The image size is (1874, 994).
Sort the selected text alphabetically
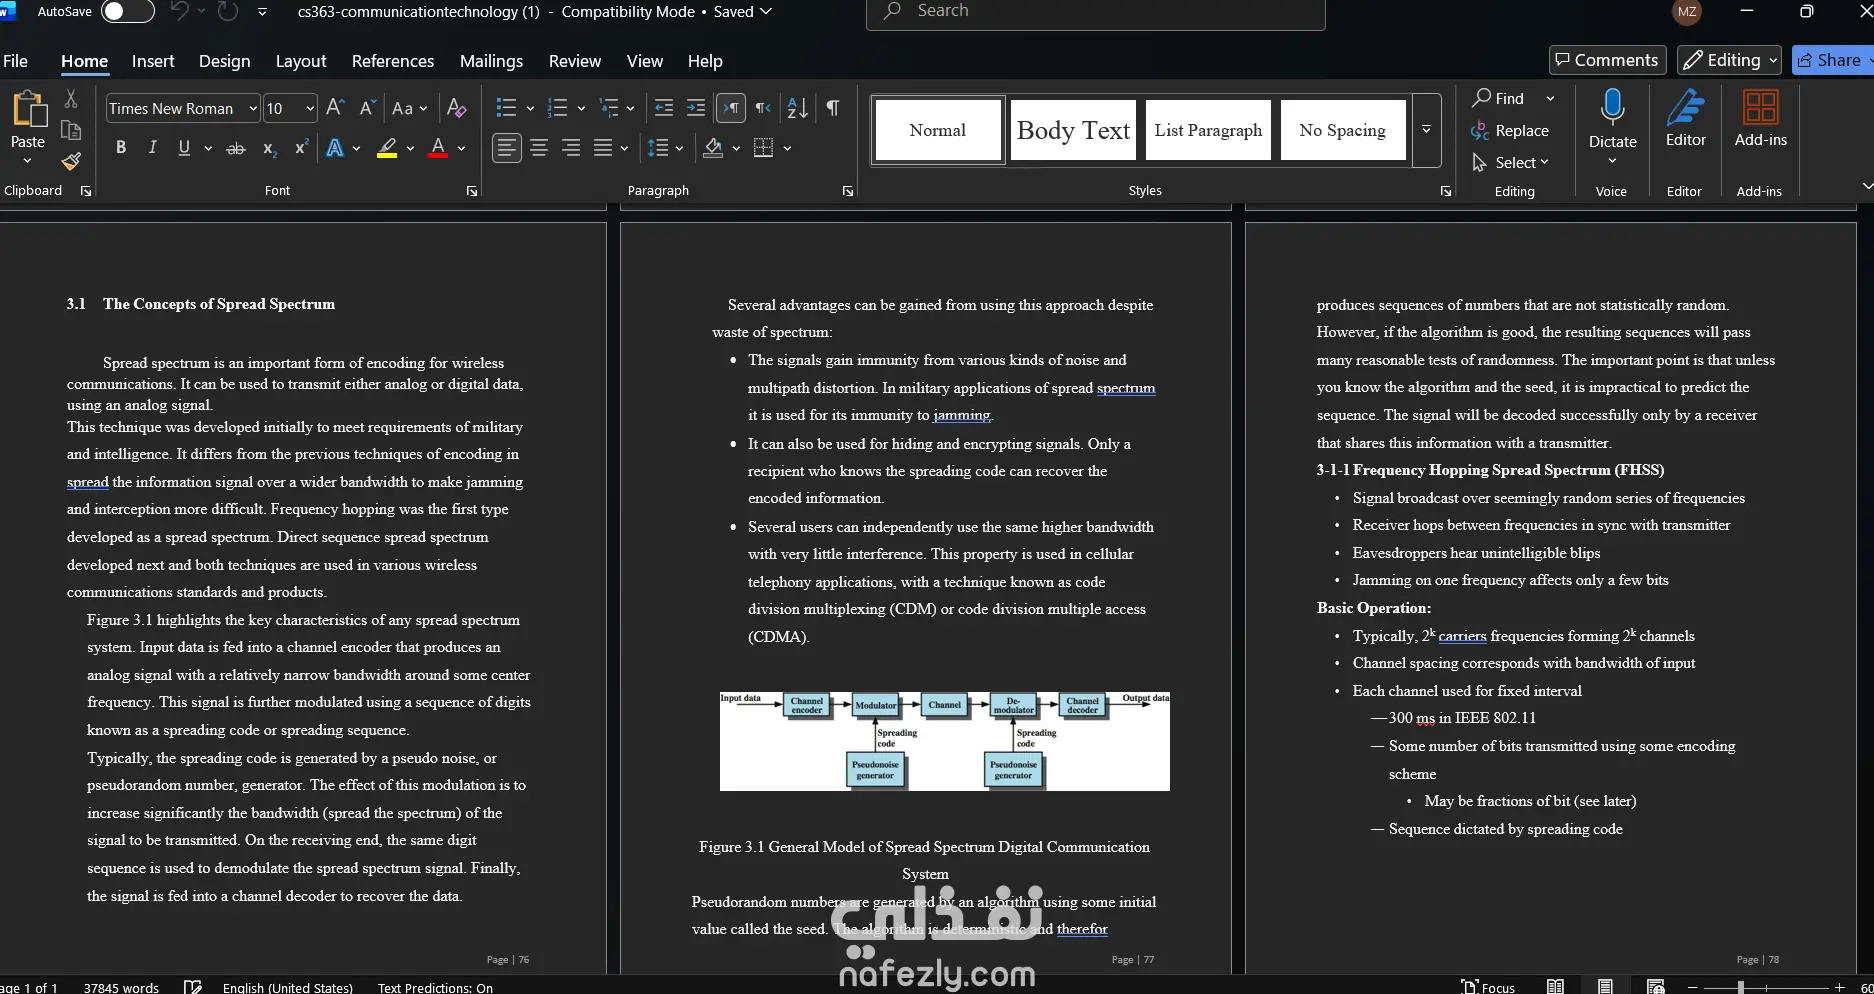798,108
